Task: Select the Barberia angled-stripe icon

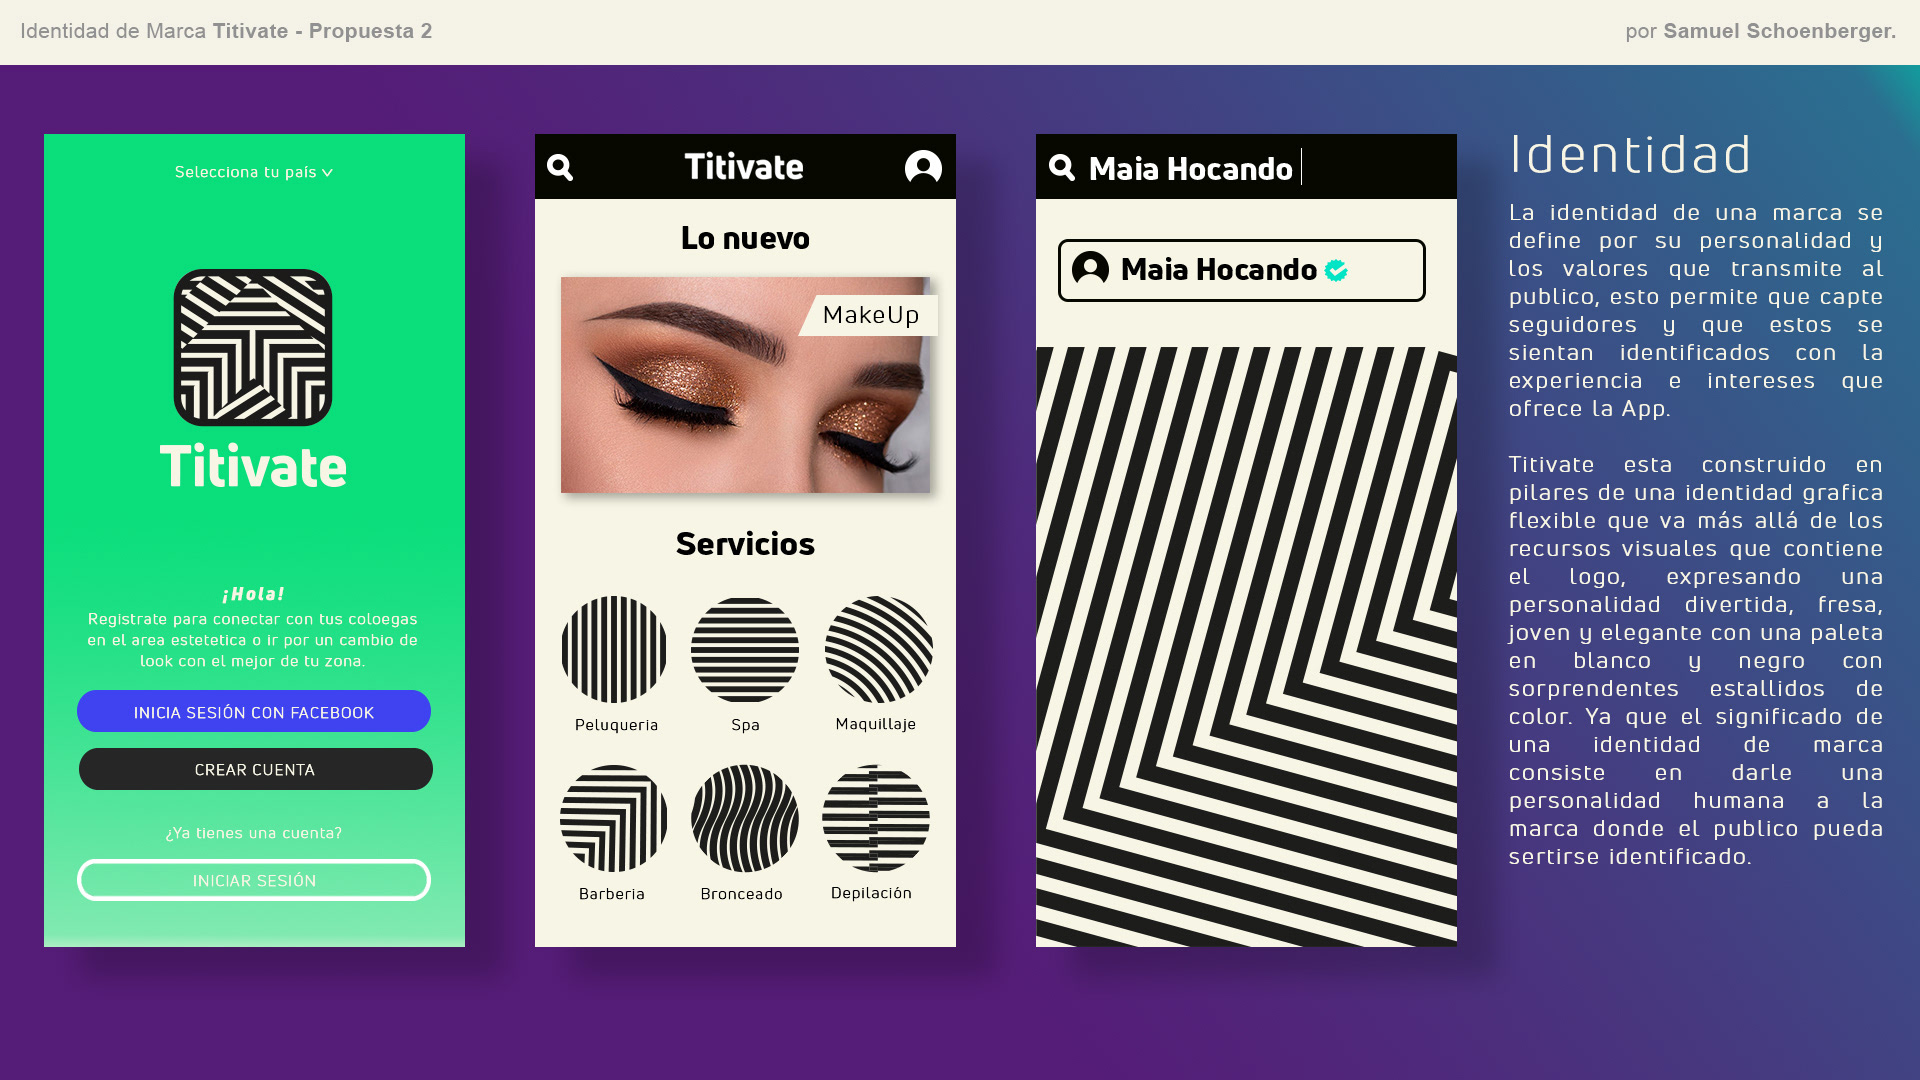Action: pyautogui.click(x=614, y=819)
